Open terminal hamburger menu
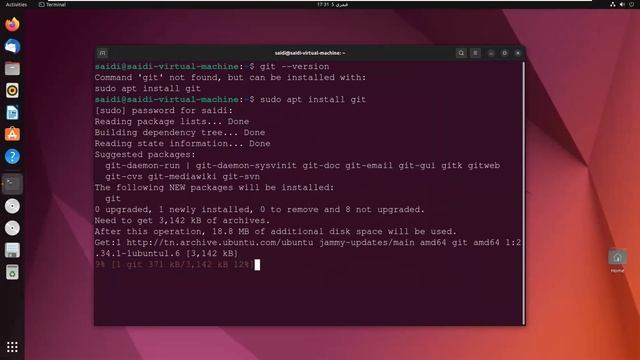The image size is (640, 360). pyautogui.click(x=475, y=53)
